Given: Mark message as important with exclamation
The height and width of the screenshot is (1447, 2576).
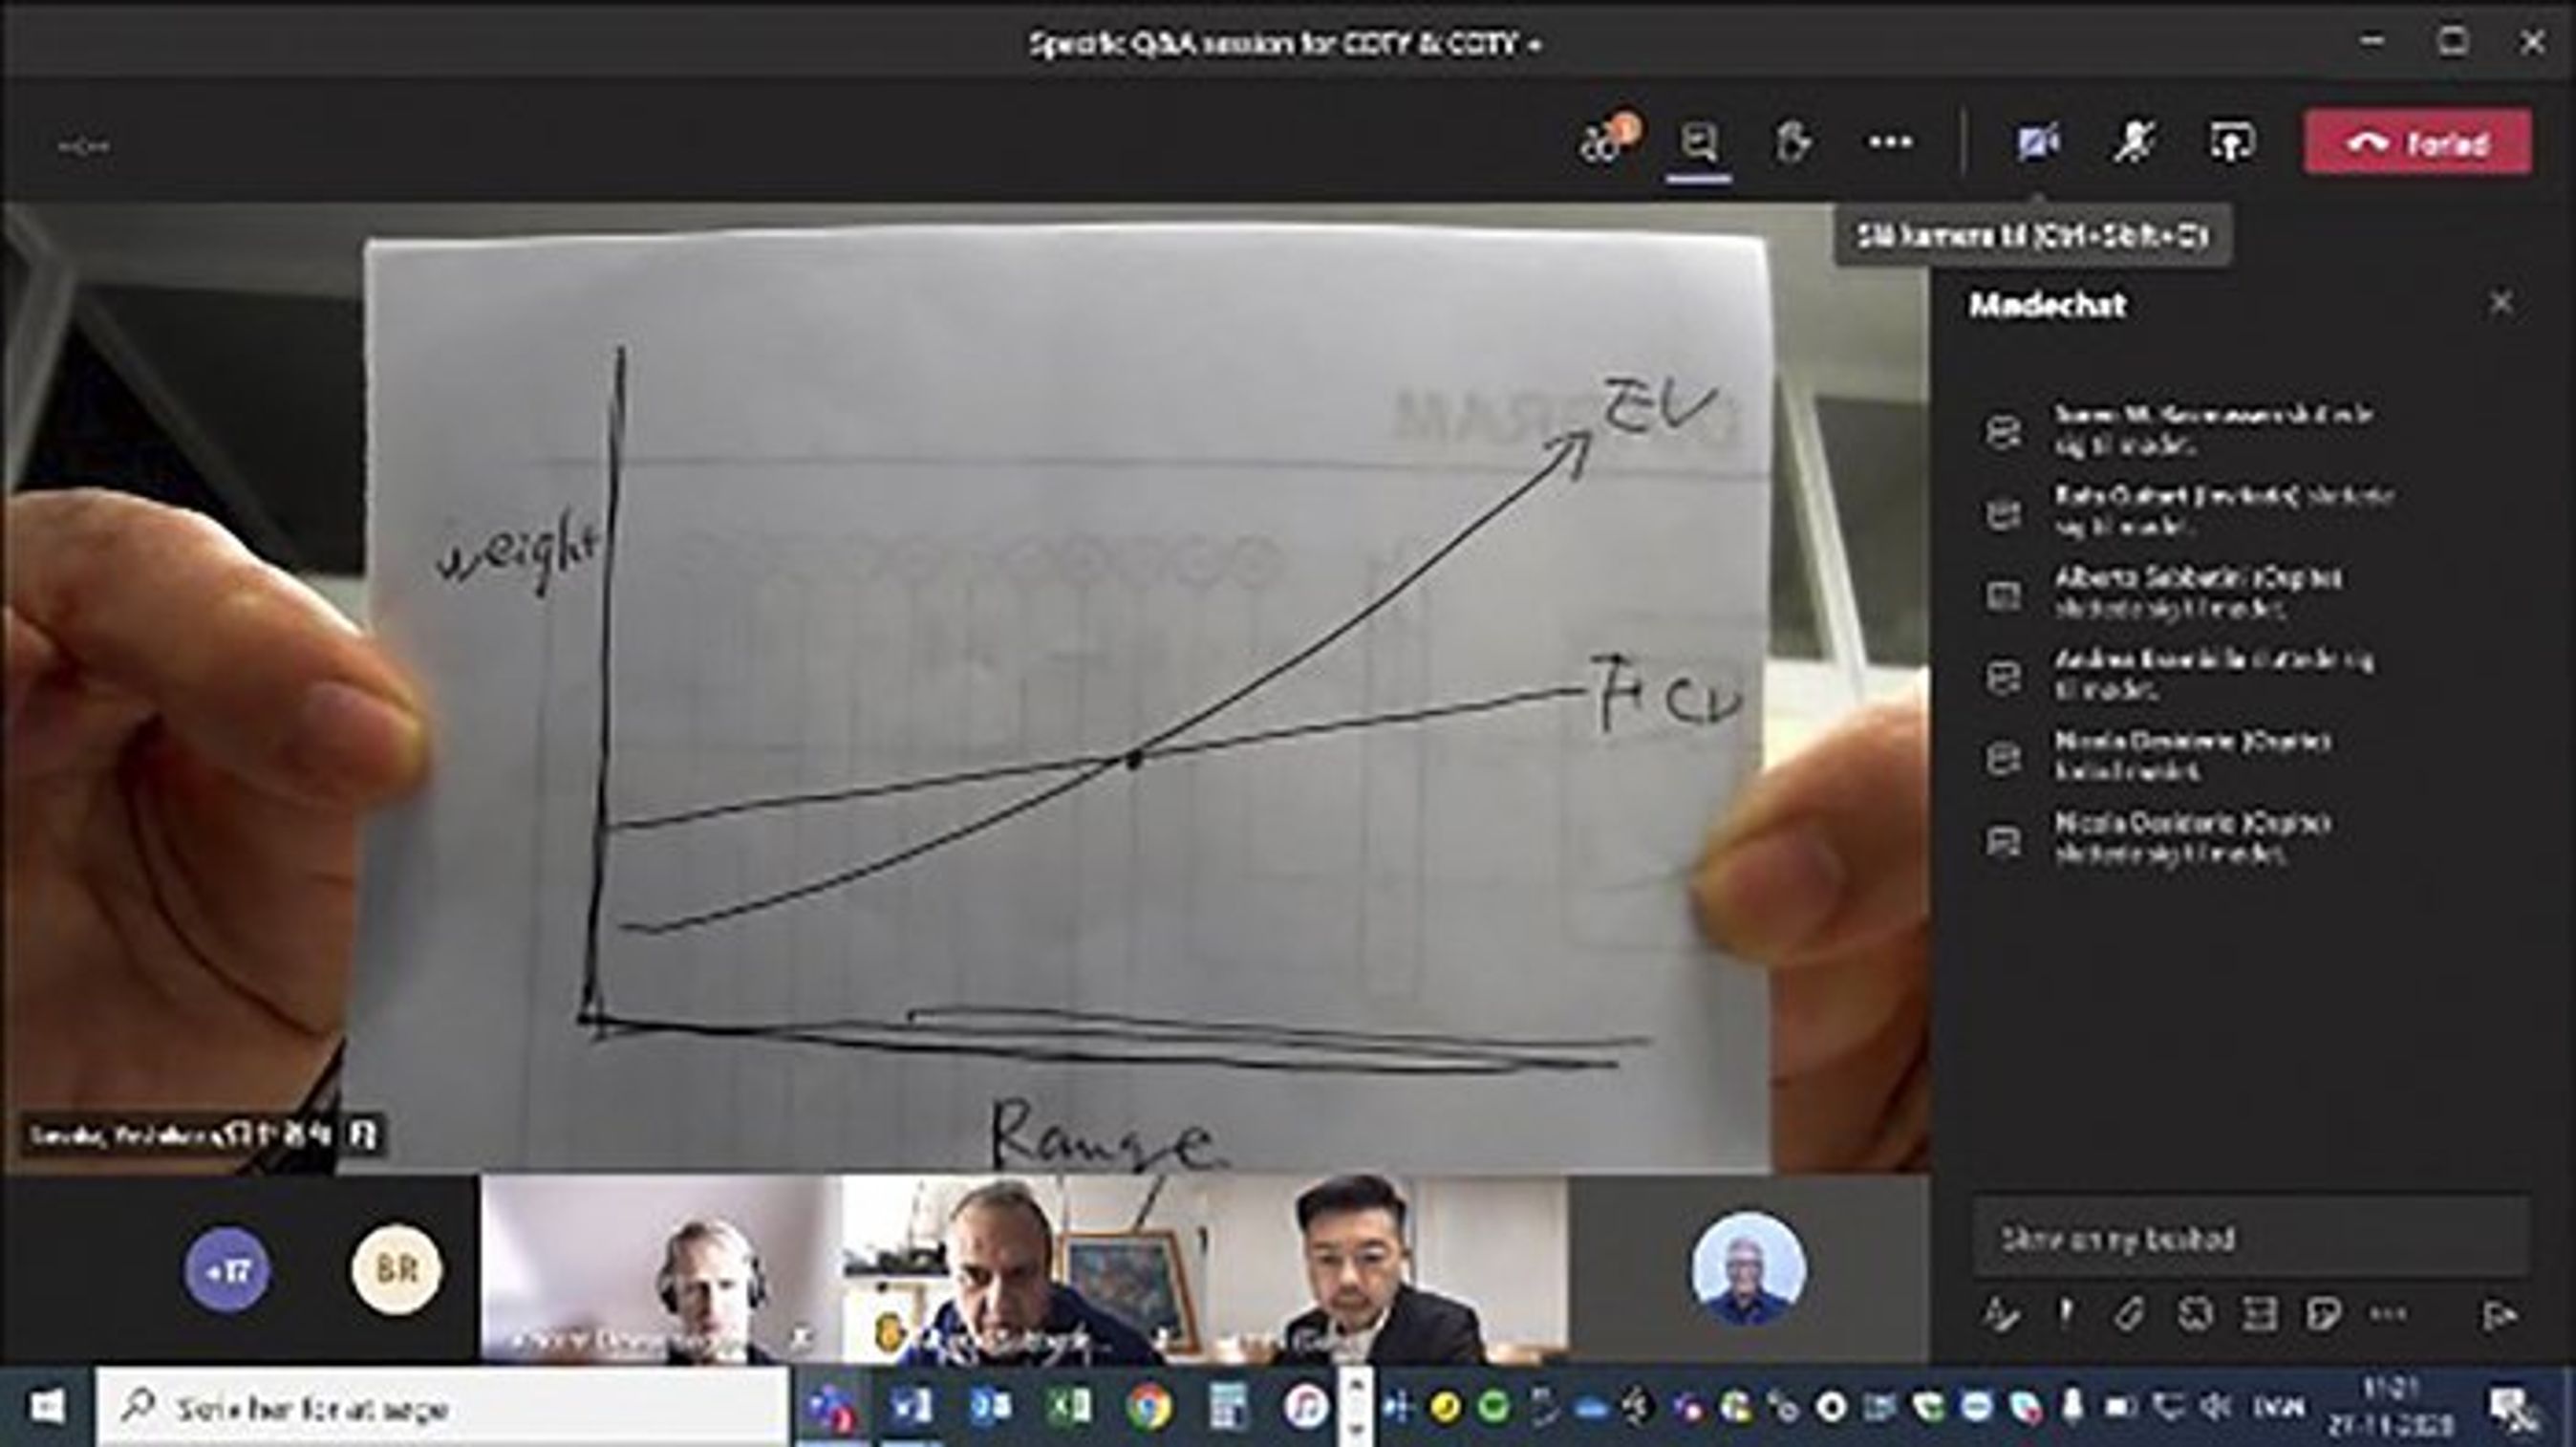Looking at the screenshot, I should click(x=2065, y=1314).
